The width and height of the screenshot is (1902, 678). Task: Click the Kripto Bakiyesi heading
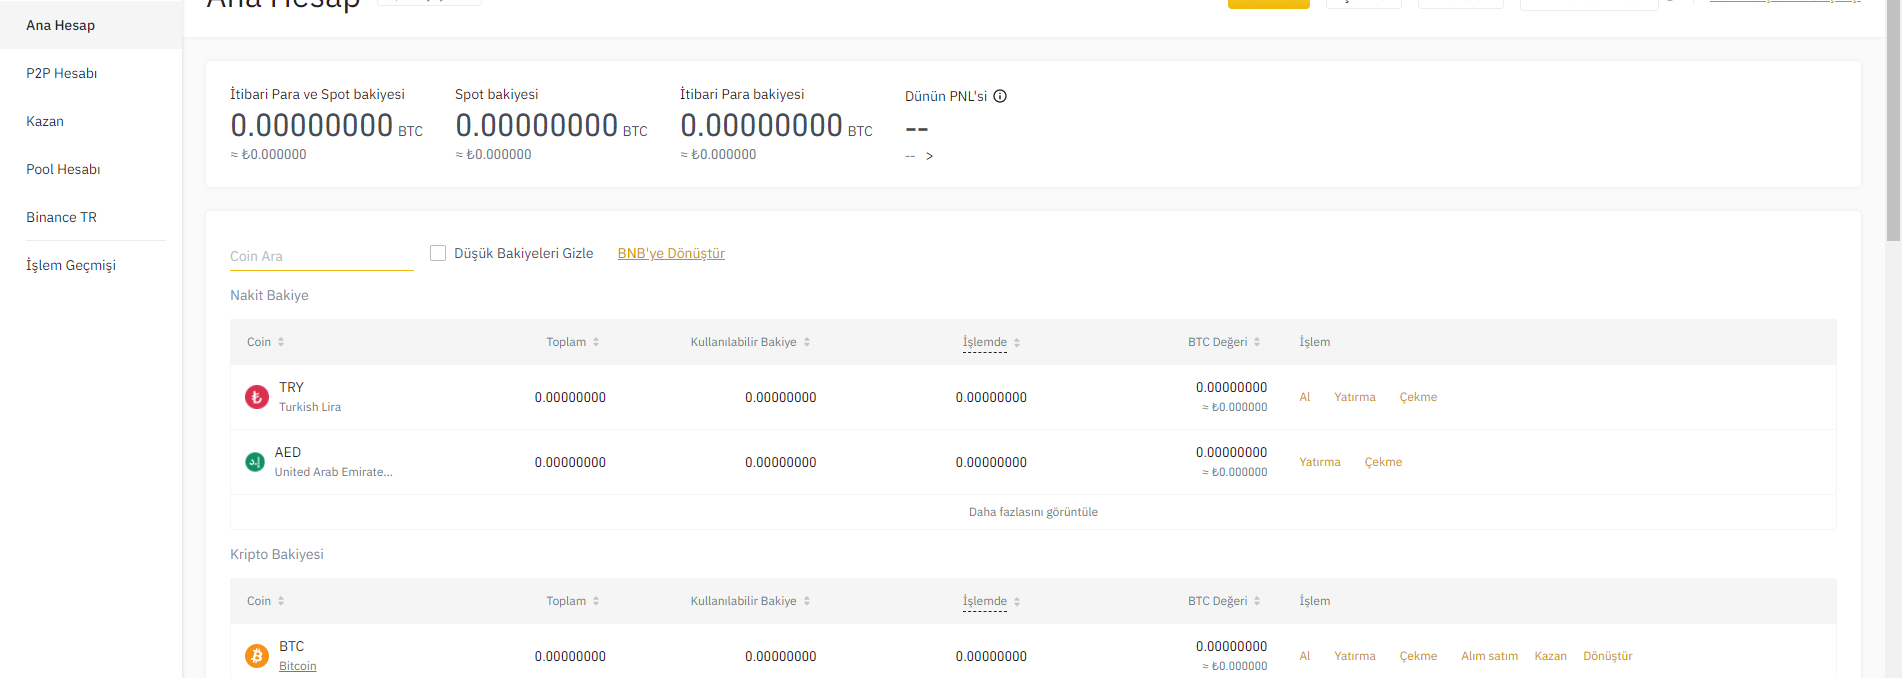coord(277,554)
